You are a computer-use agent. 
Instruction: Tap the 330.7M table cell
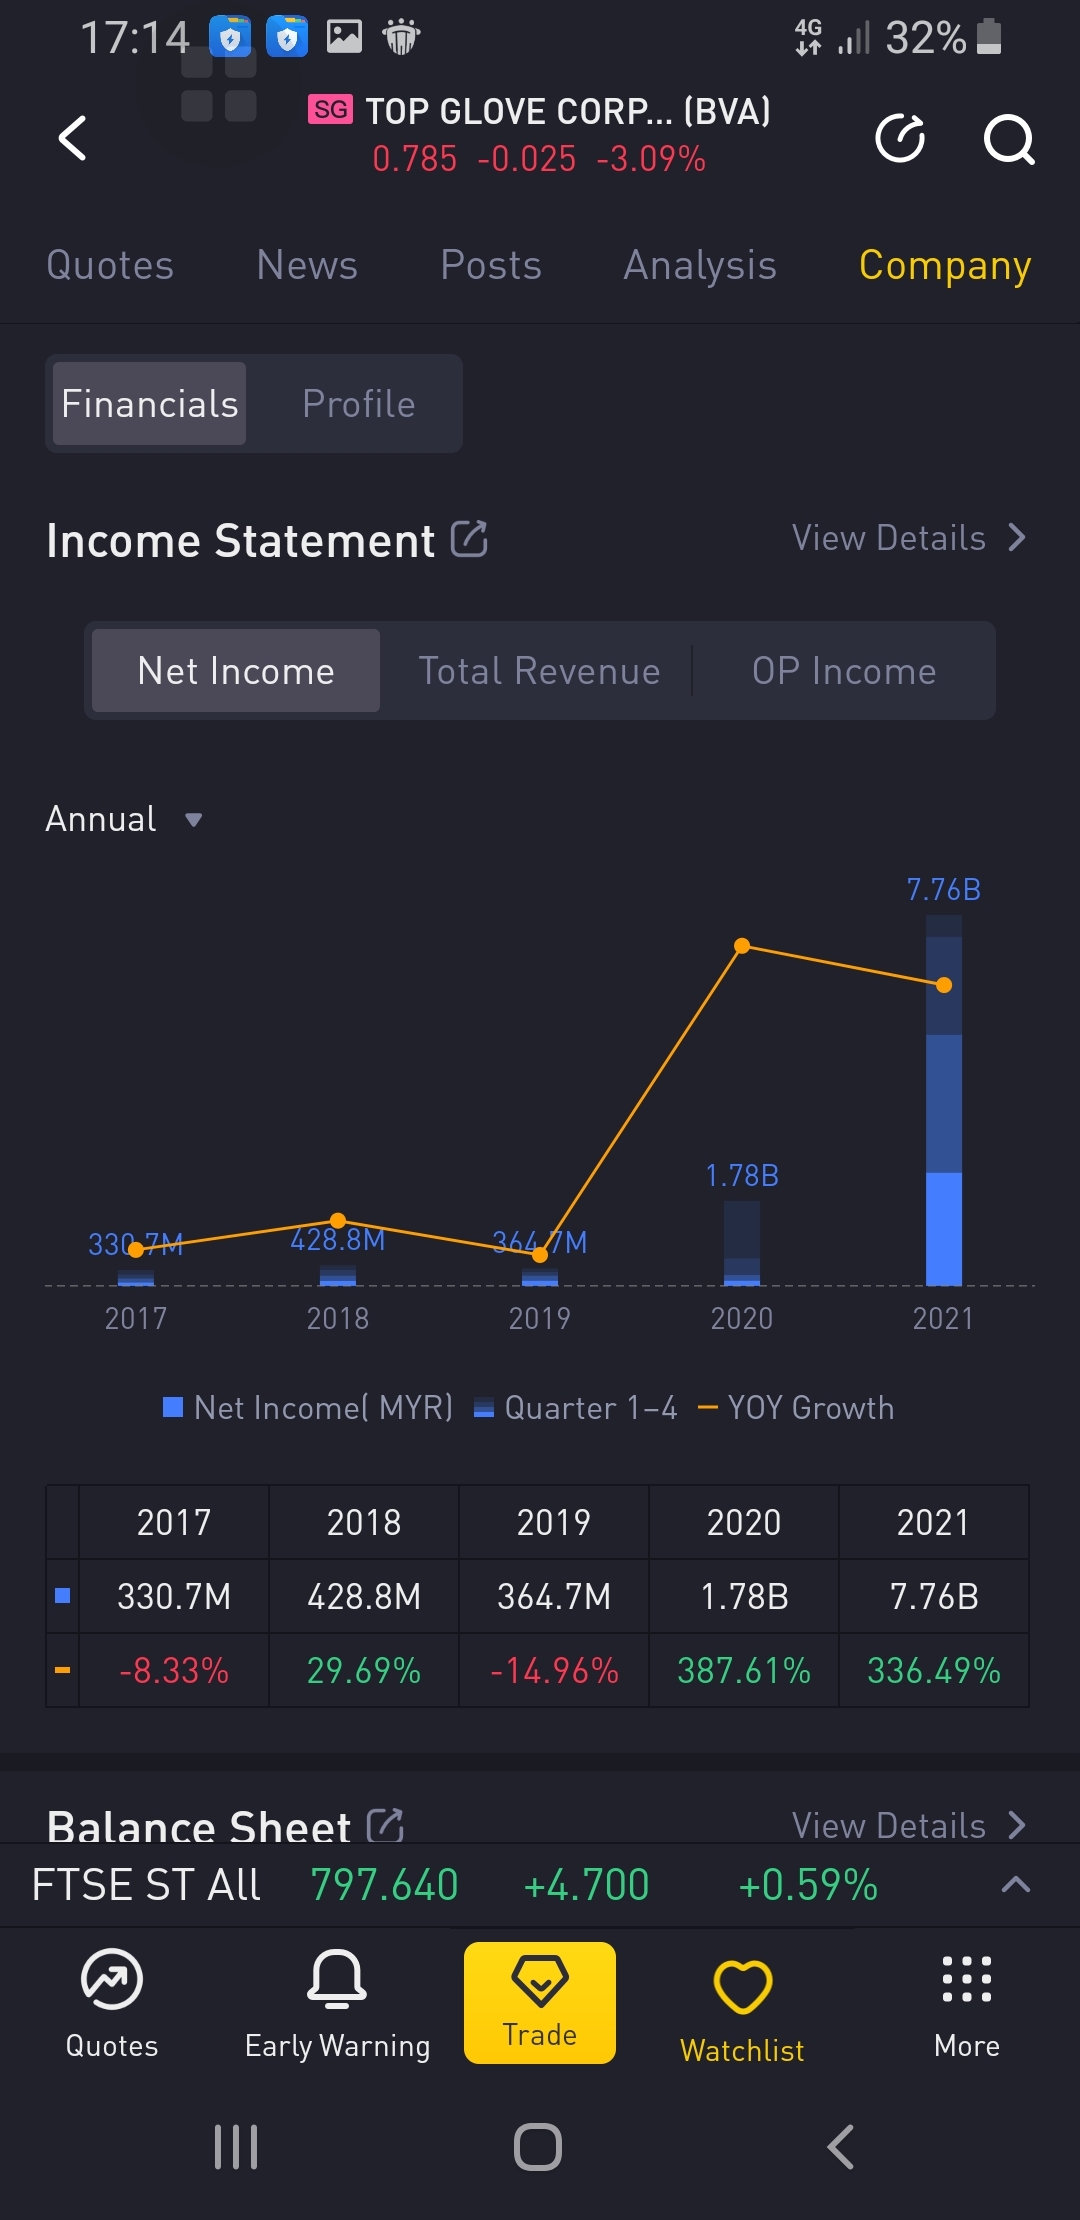(174, 1596)
